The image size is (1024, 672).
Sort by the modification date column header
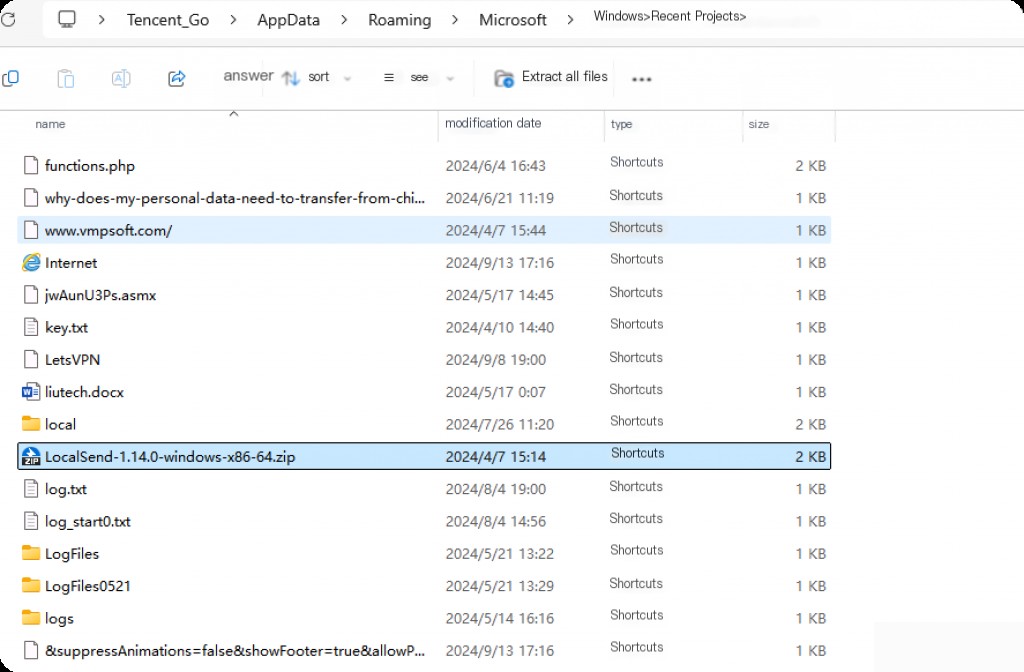493,123
